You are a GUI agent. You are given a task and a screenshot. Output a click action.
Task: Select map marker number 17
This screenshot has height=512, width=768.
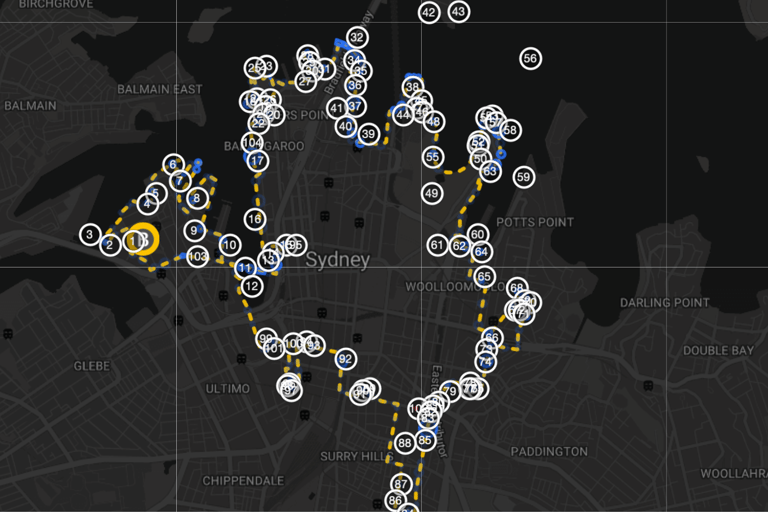(258, 160)
